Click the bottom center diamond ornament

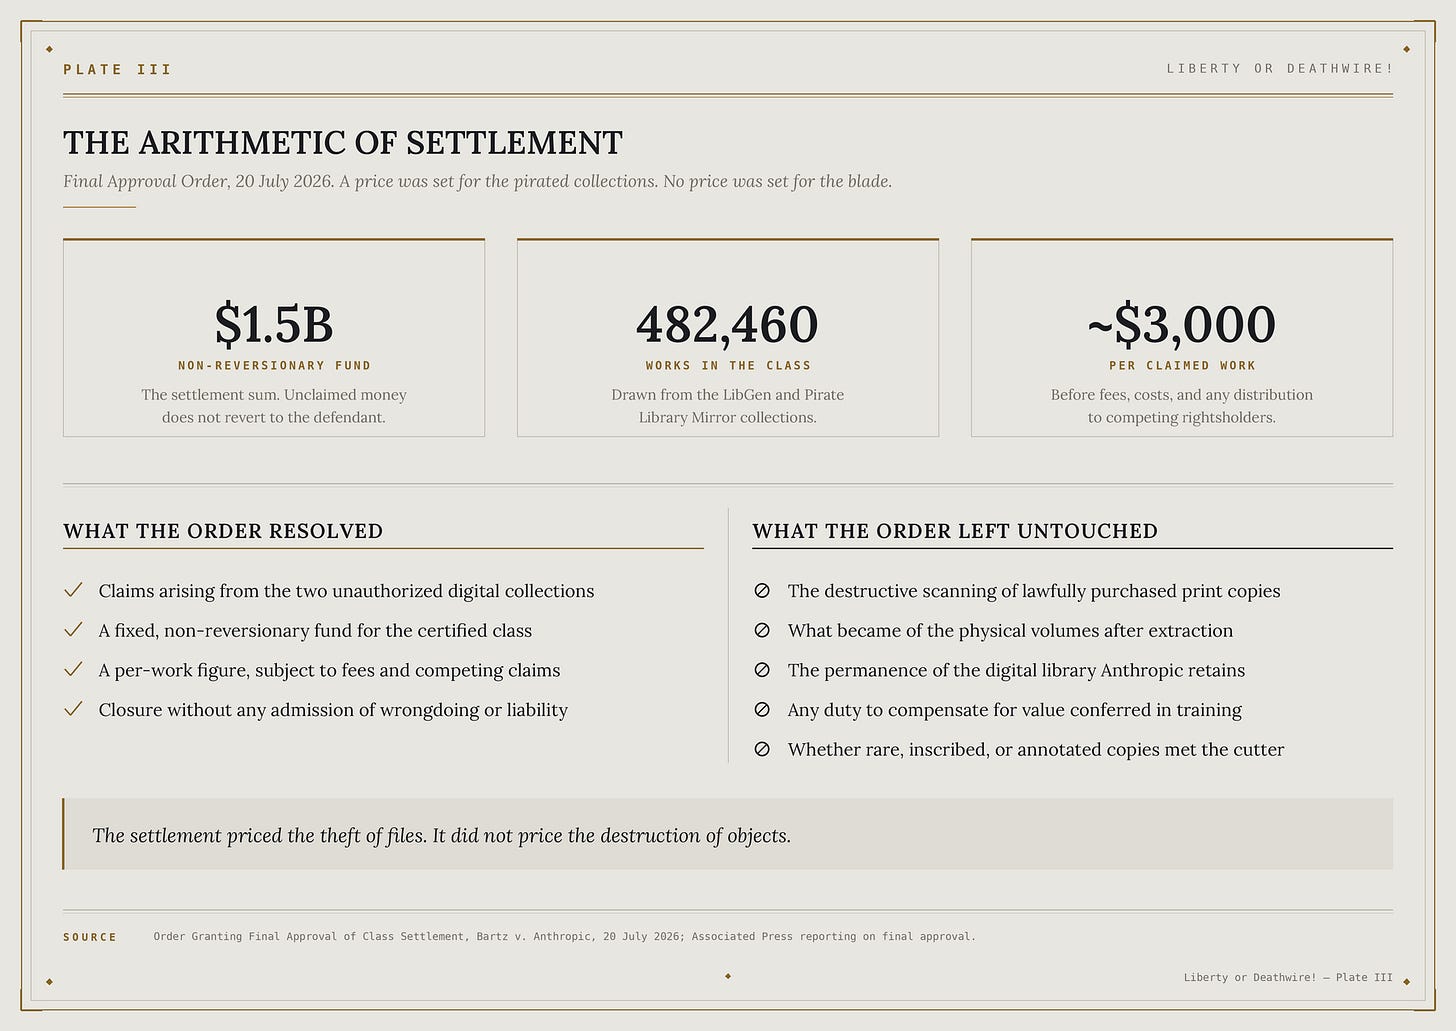coord(728,976)
